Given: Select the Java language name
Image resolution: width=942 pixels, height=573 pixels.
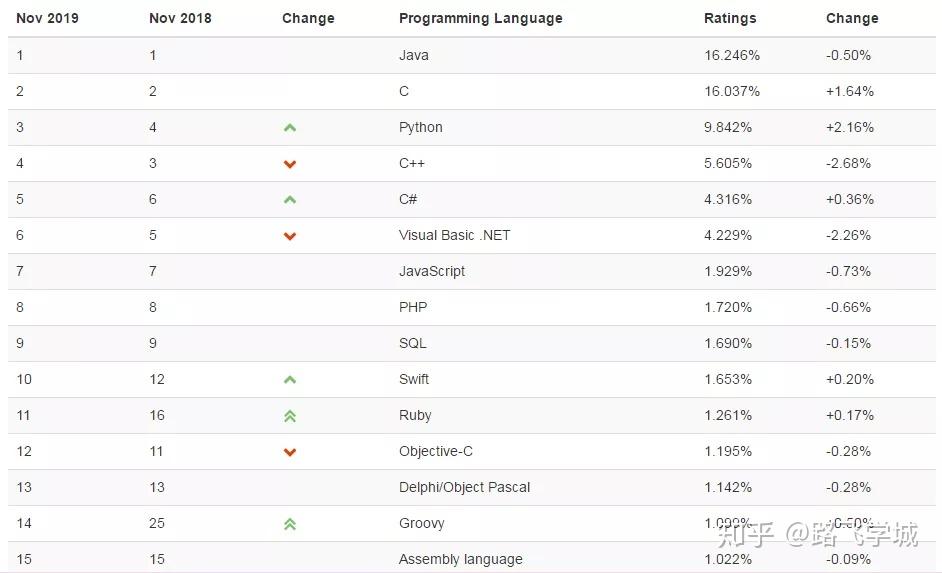Looking at the screenshot, I should click(x=414, y=55).
